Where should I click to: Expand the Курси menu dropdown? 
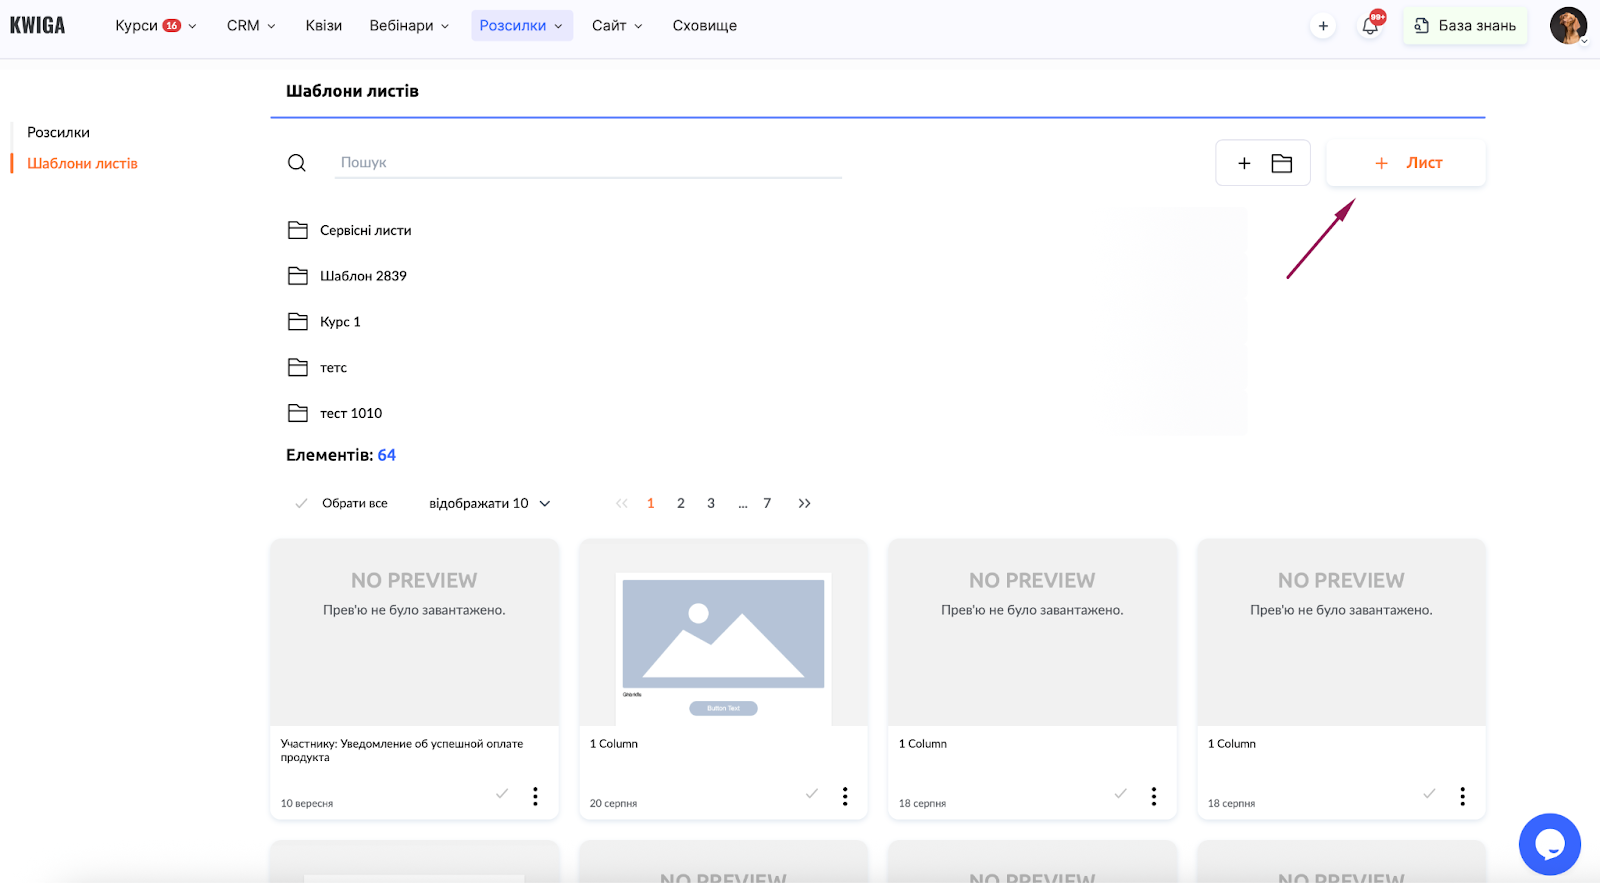tap(155, 26)
